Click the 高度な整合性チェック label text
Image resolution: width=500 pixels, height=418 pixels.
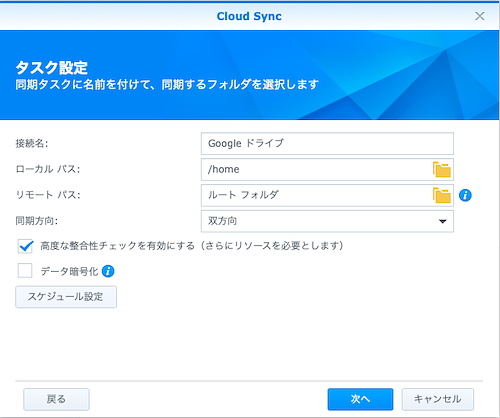pos(192,246)
